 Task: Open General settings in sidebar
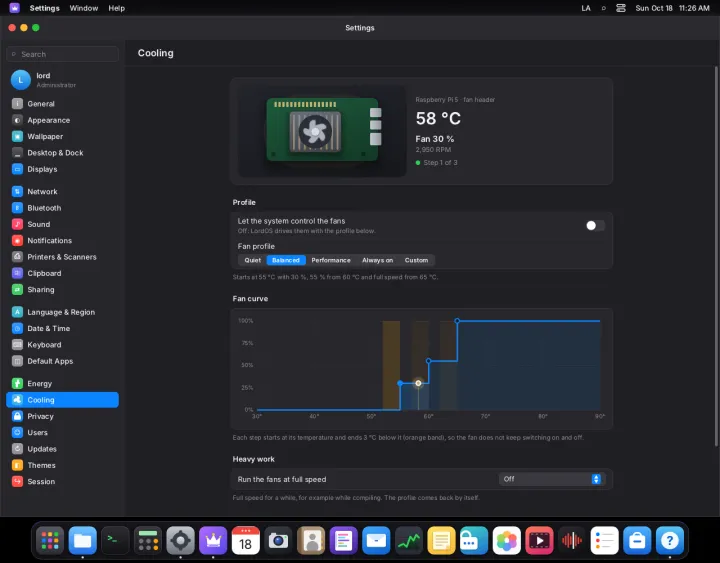(x=62, y=104)
